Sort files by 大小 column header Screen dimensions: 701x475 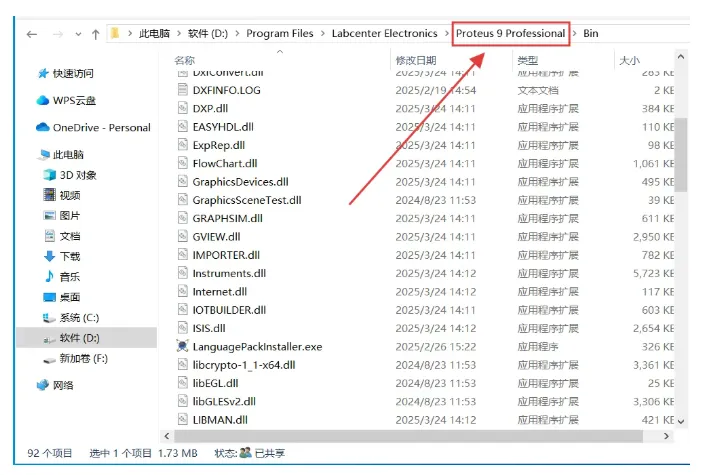(x=629, y=60)
